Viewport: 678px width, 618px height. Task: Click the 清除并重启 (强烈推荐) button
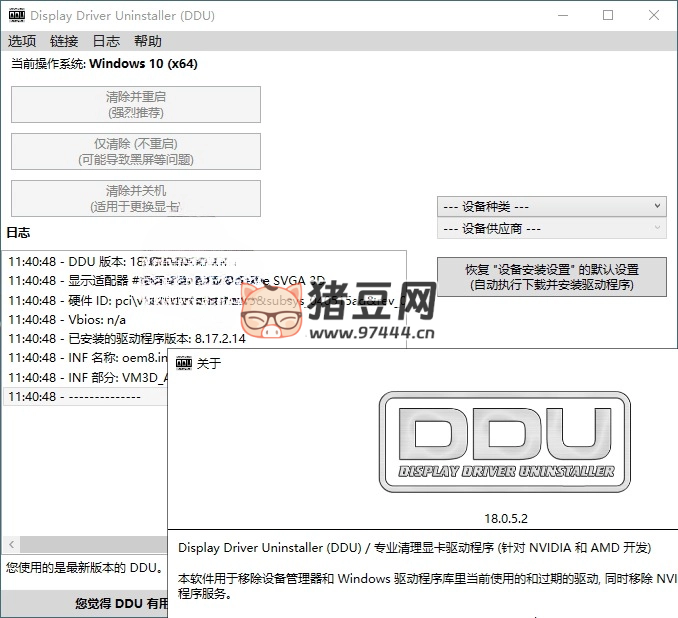click(136, 105)
